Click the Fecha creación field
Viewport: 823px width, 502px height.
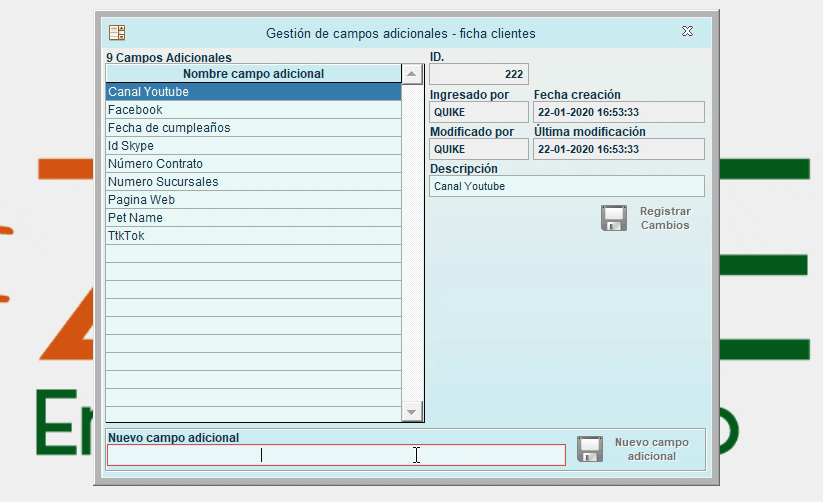click(x=619, y=112)
